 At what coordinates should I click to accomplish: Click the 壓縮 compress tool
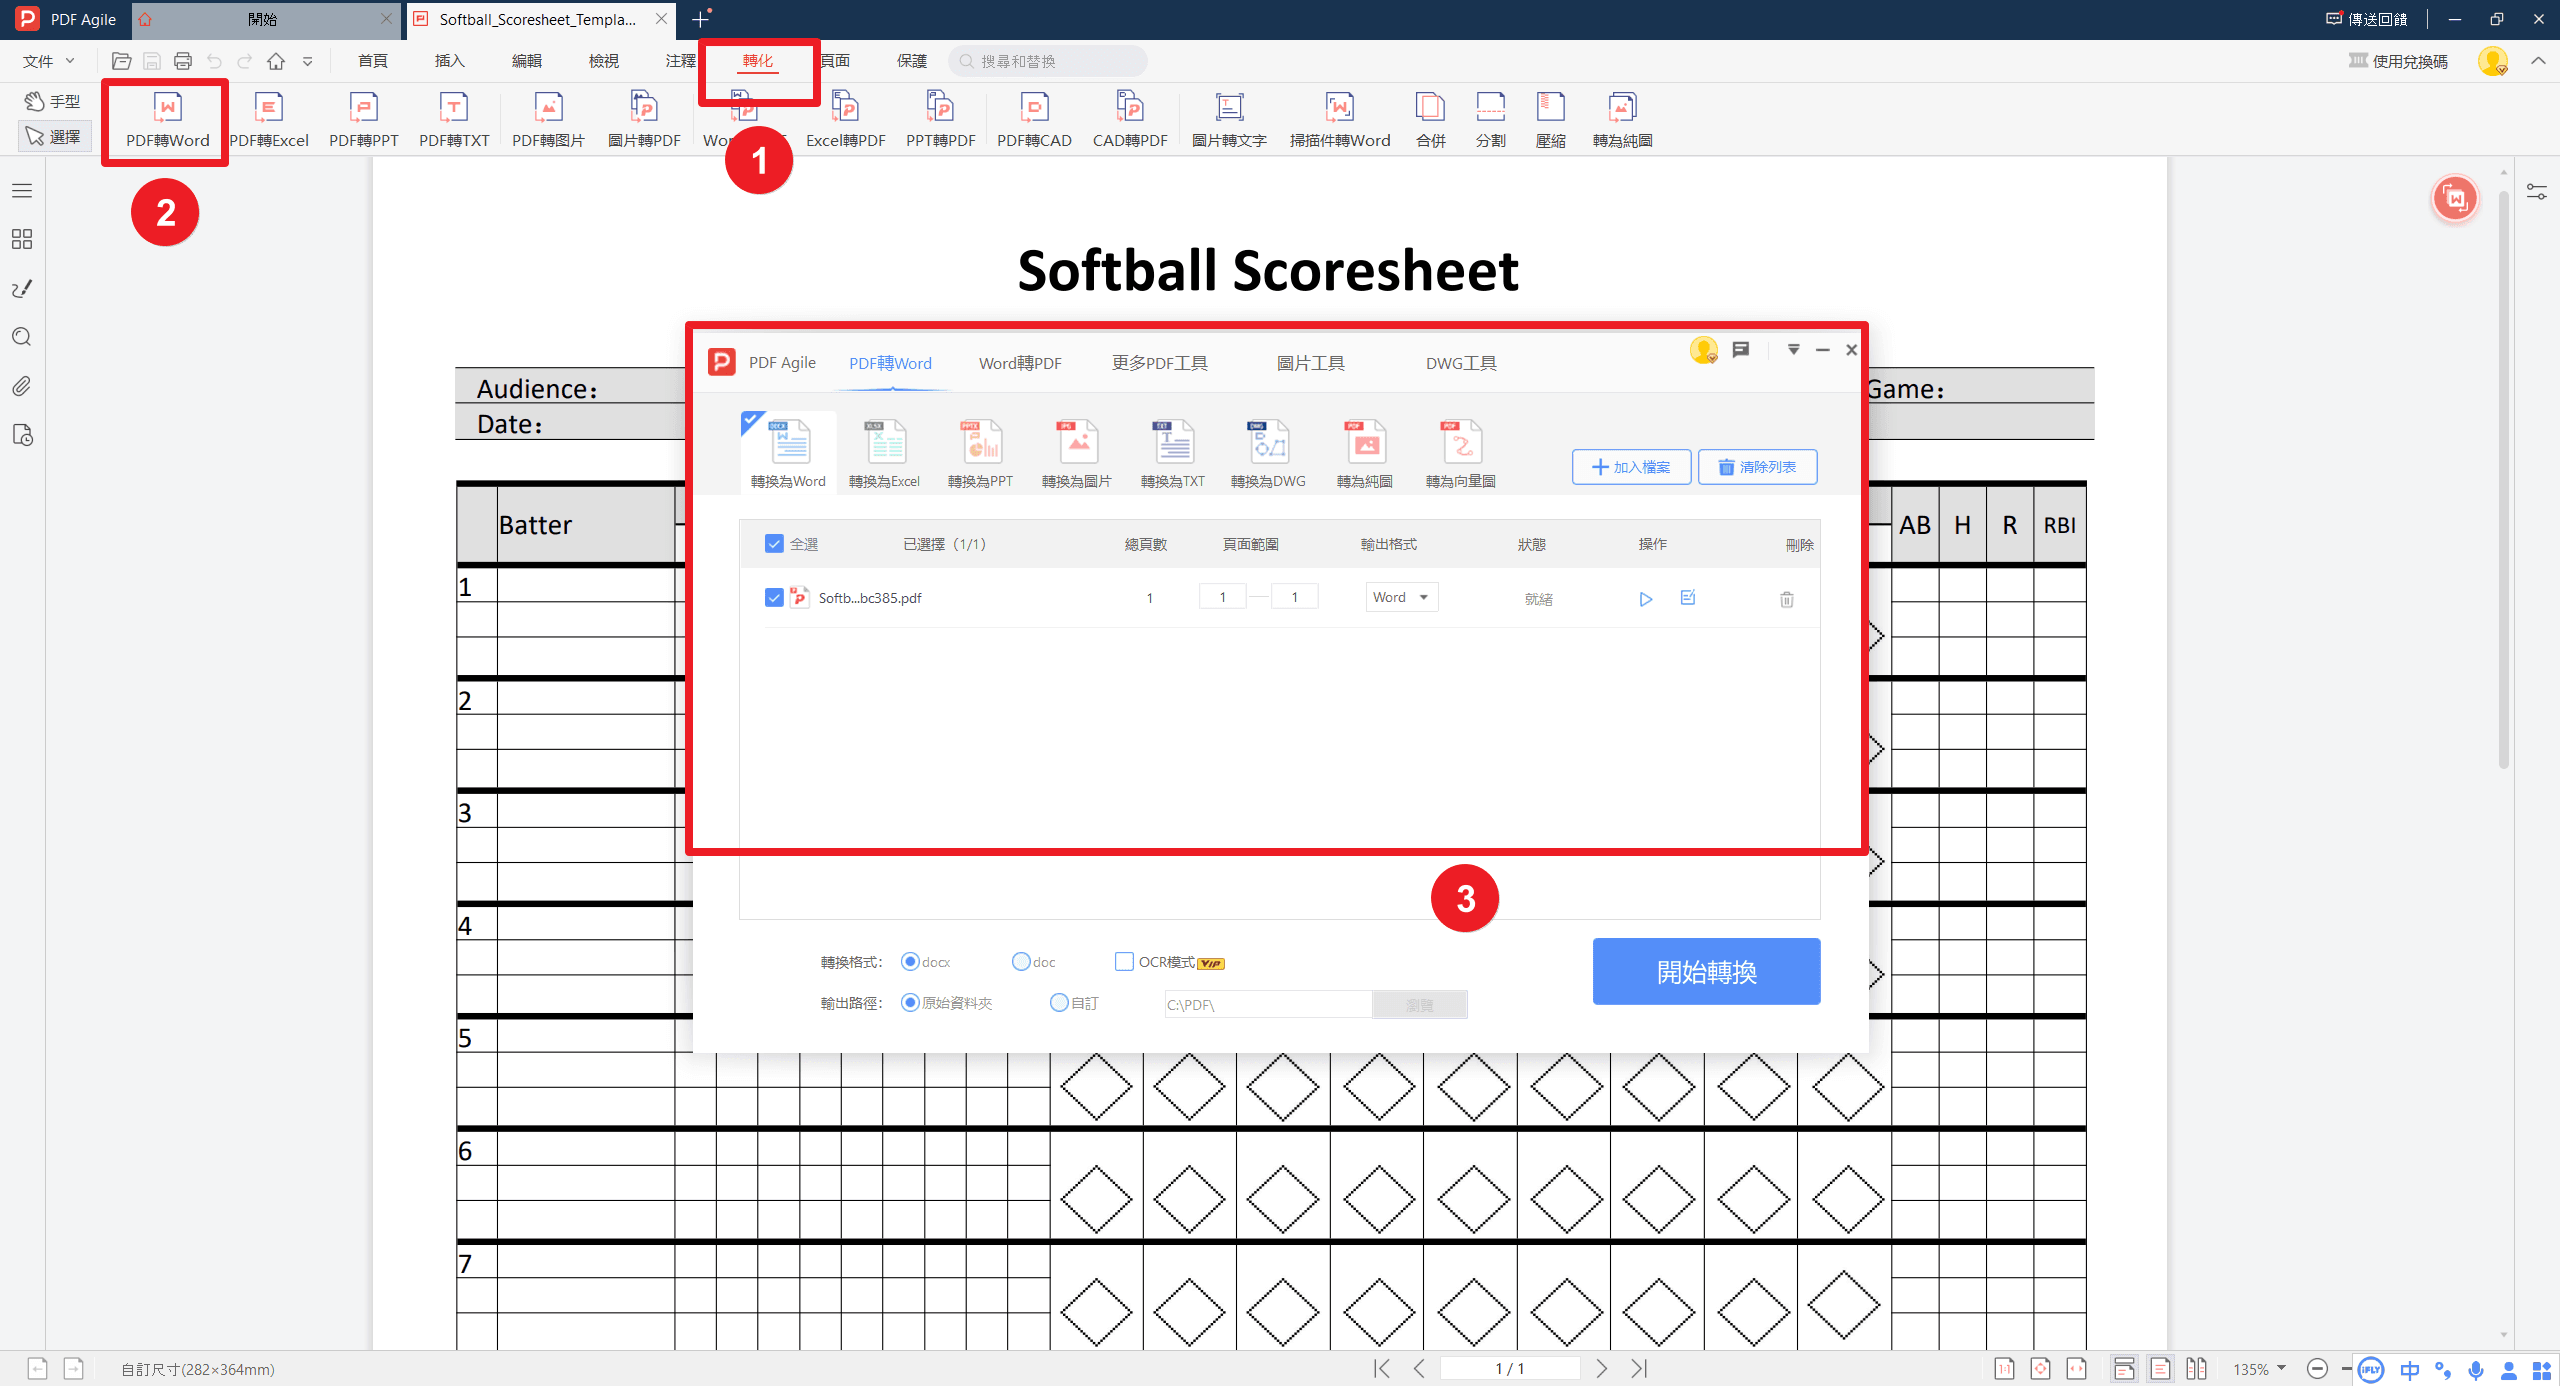pos(1551,120)
